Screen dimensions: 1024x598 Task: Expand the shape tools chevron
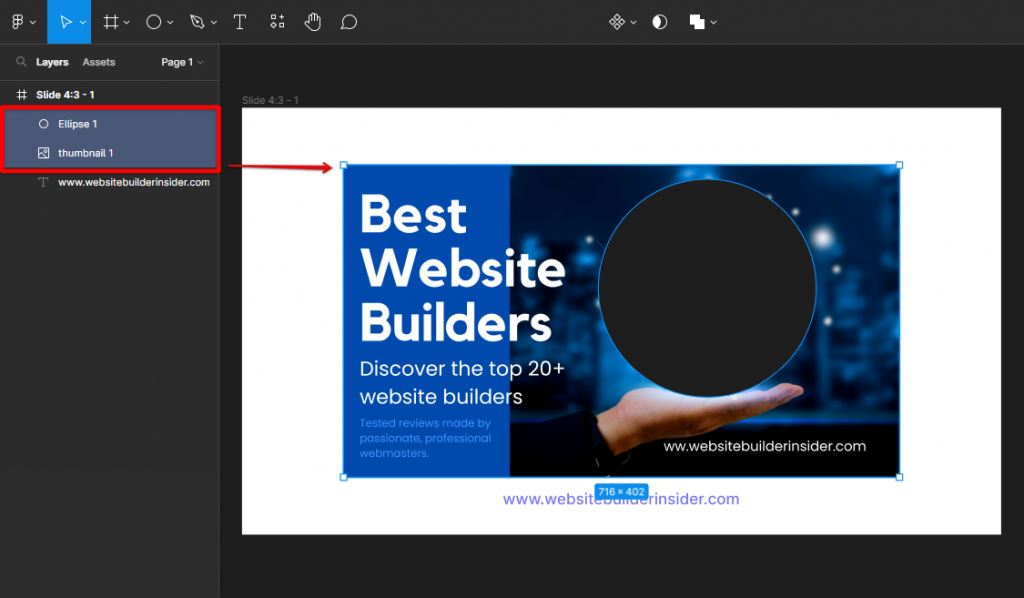coord(172,21)
